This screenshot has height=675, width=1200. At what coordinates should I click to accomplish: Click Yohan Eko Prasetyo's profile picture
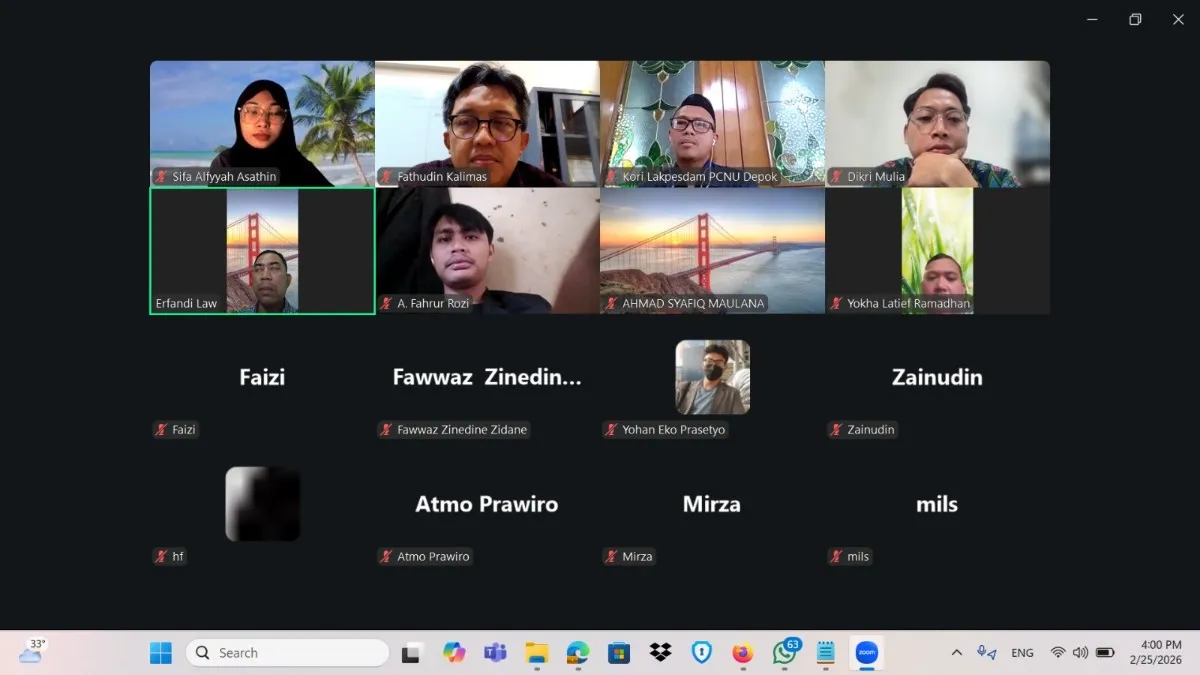pos(712,377)
